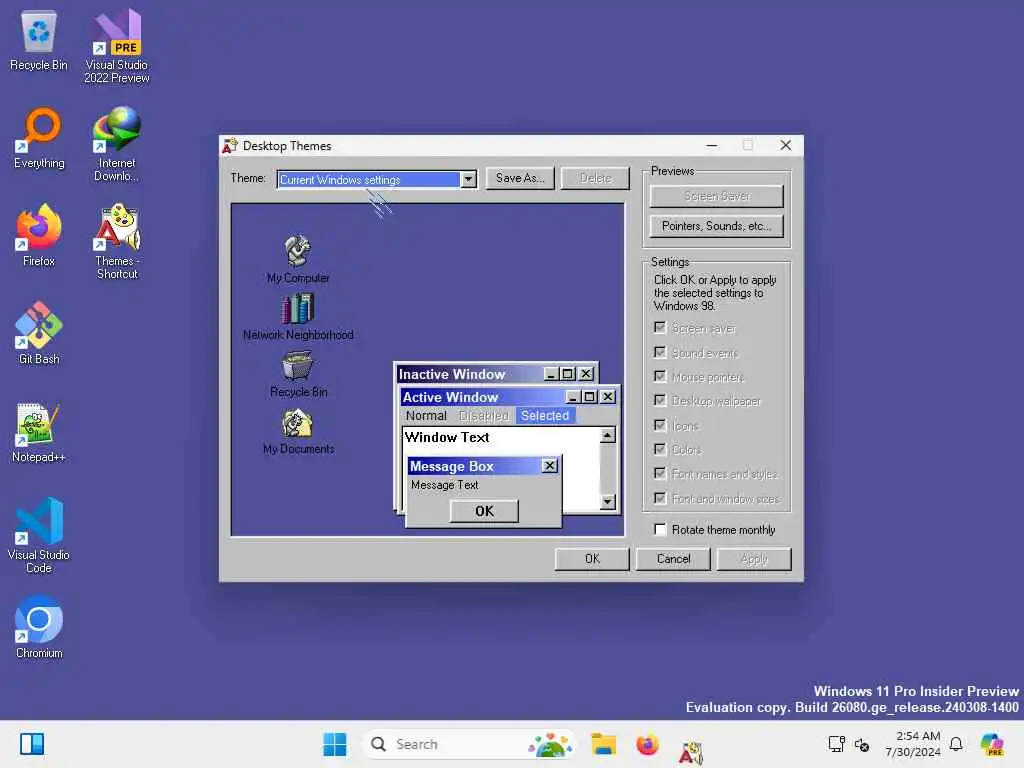Click the Screen Saver preview button
The image size is (1024, 768).
[716, 196]
